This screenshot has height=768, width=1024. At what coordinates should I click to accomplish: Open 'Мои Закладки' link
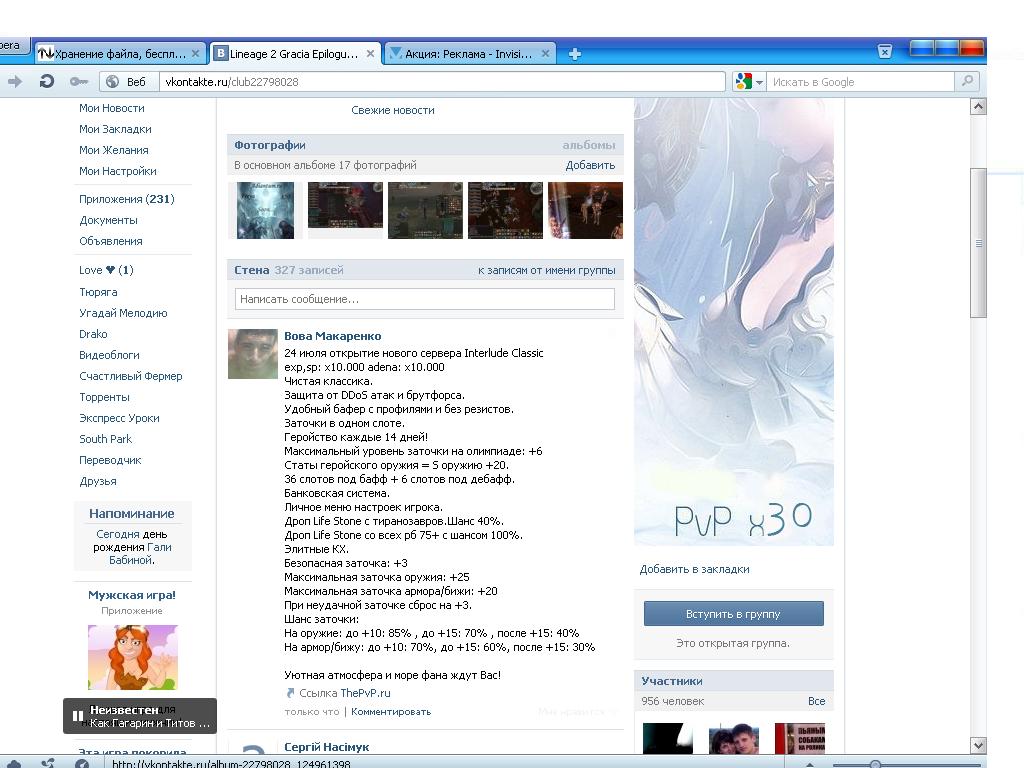[x=115, y=129]
